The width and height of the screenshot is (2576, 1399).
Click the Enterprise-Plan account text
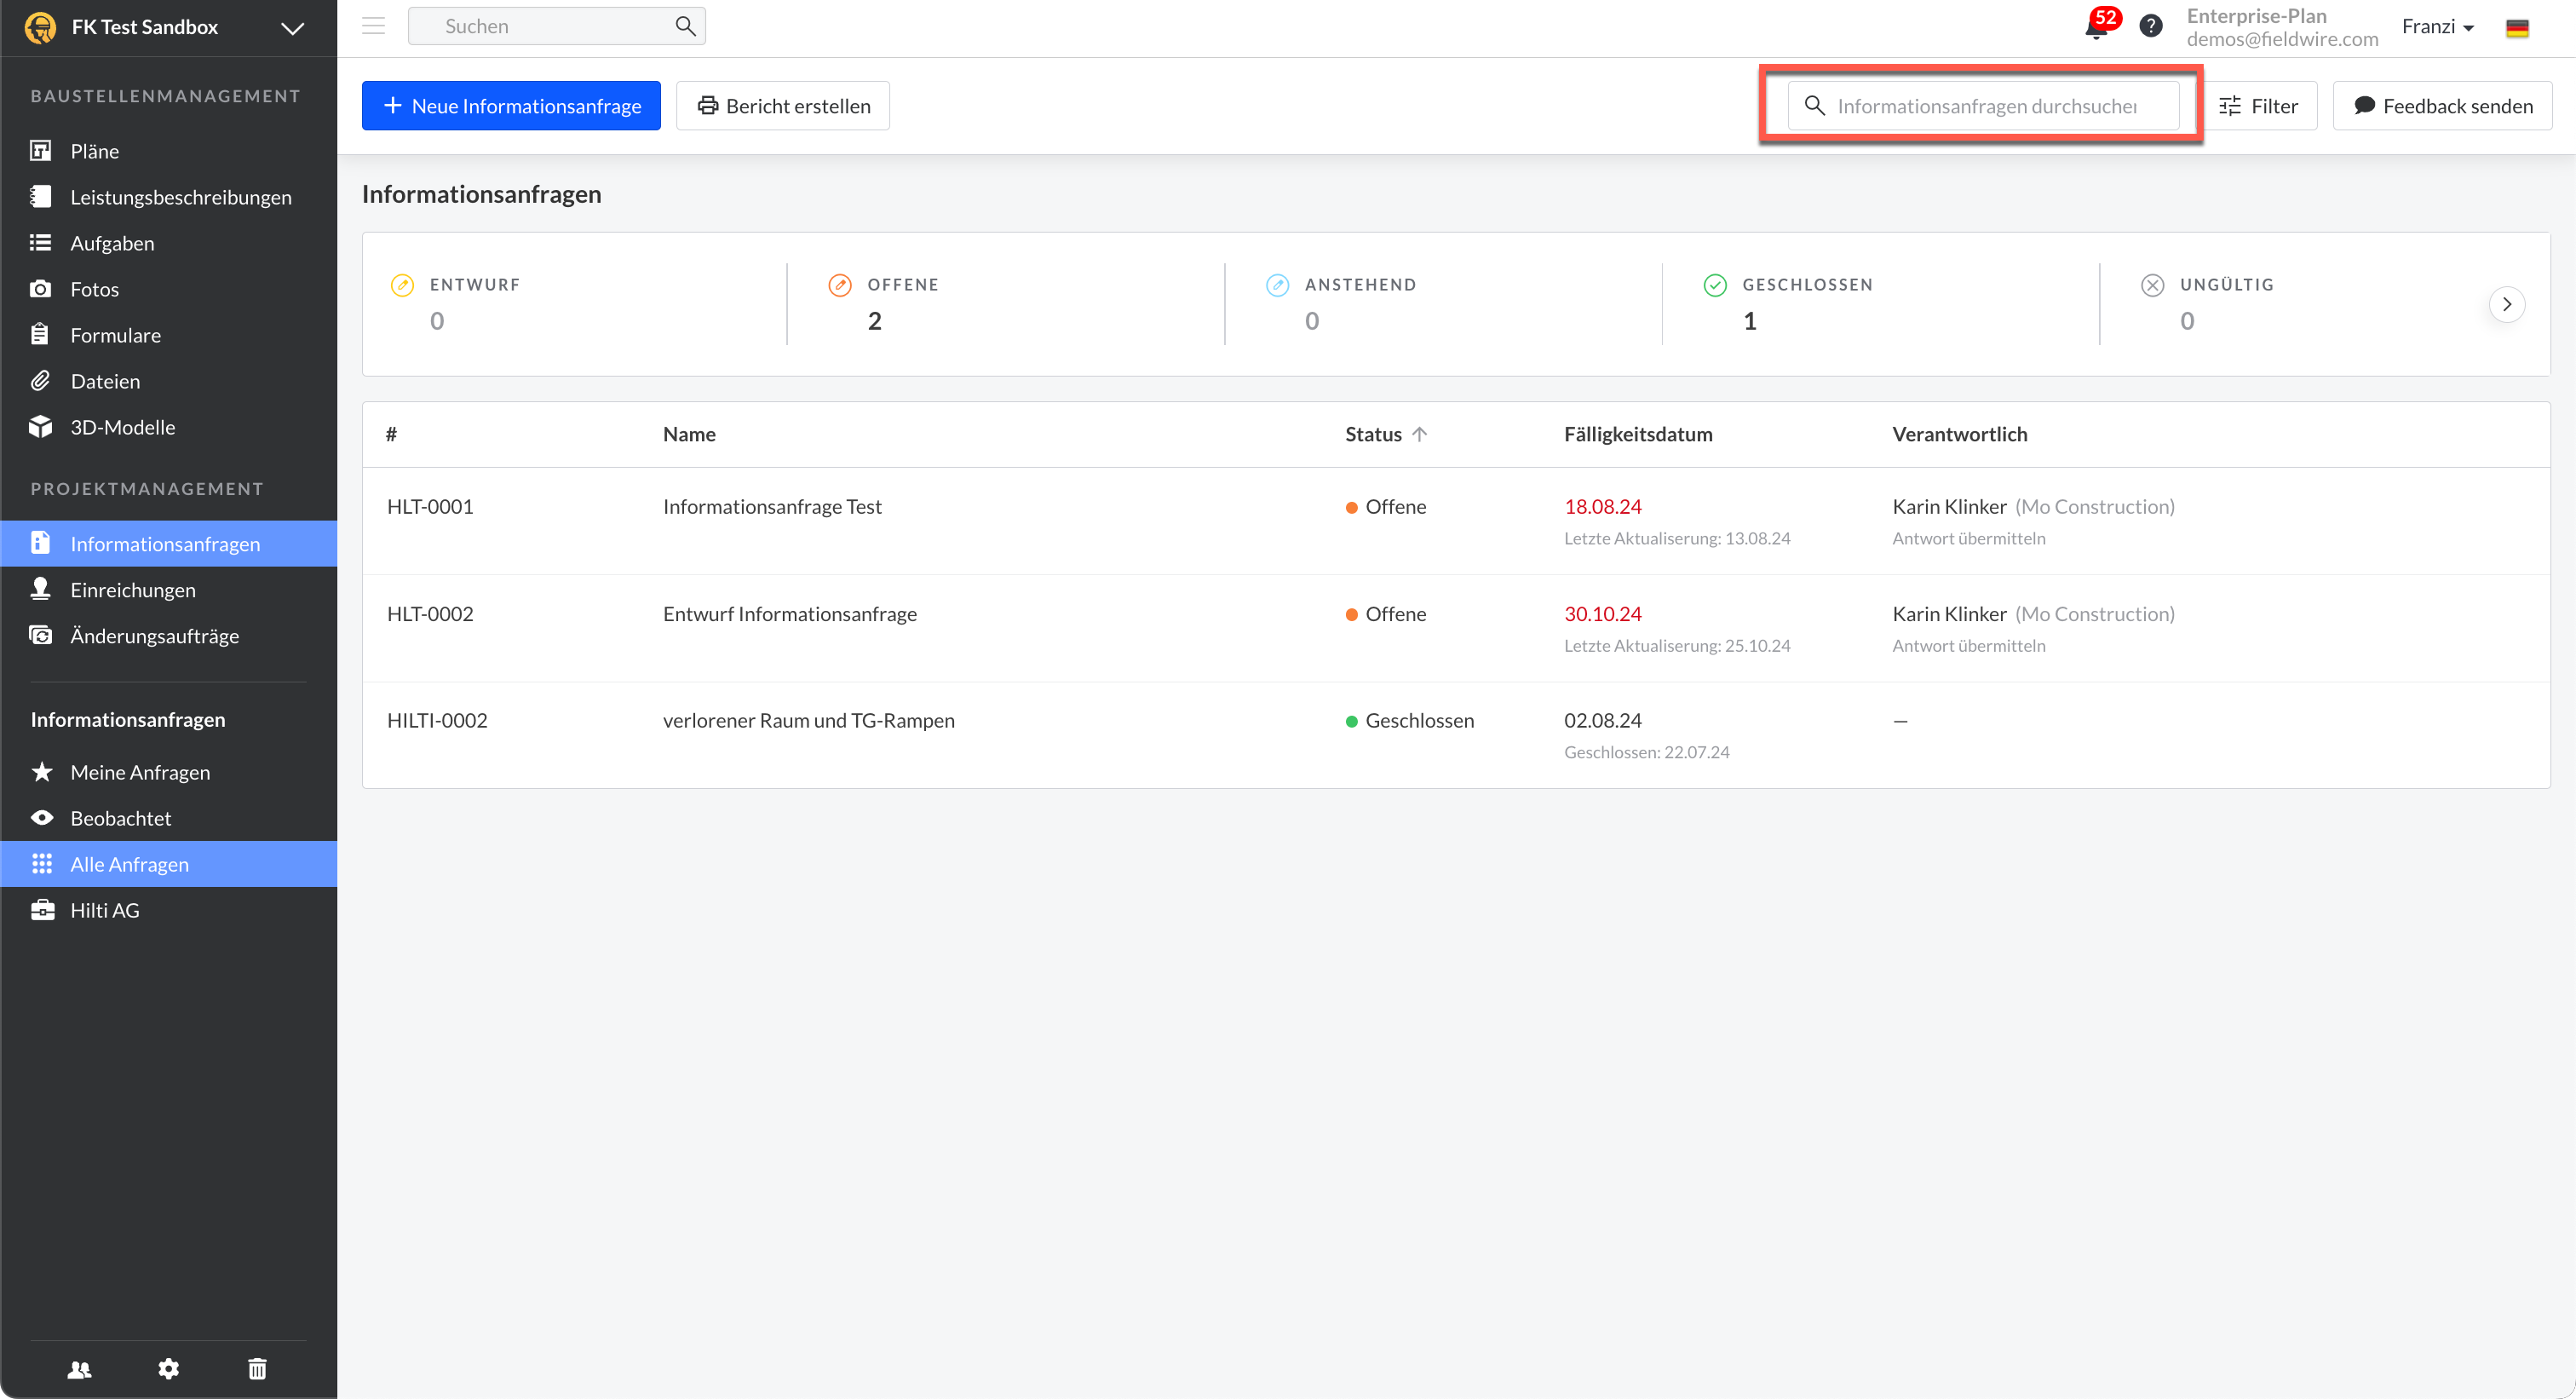(2256, 16)
